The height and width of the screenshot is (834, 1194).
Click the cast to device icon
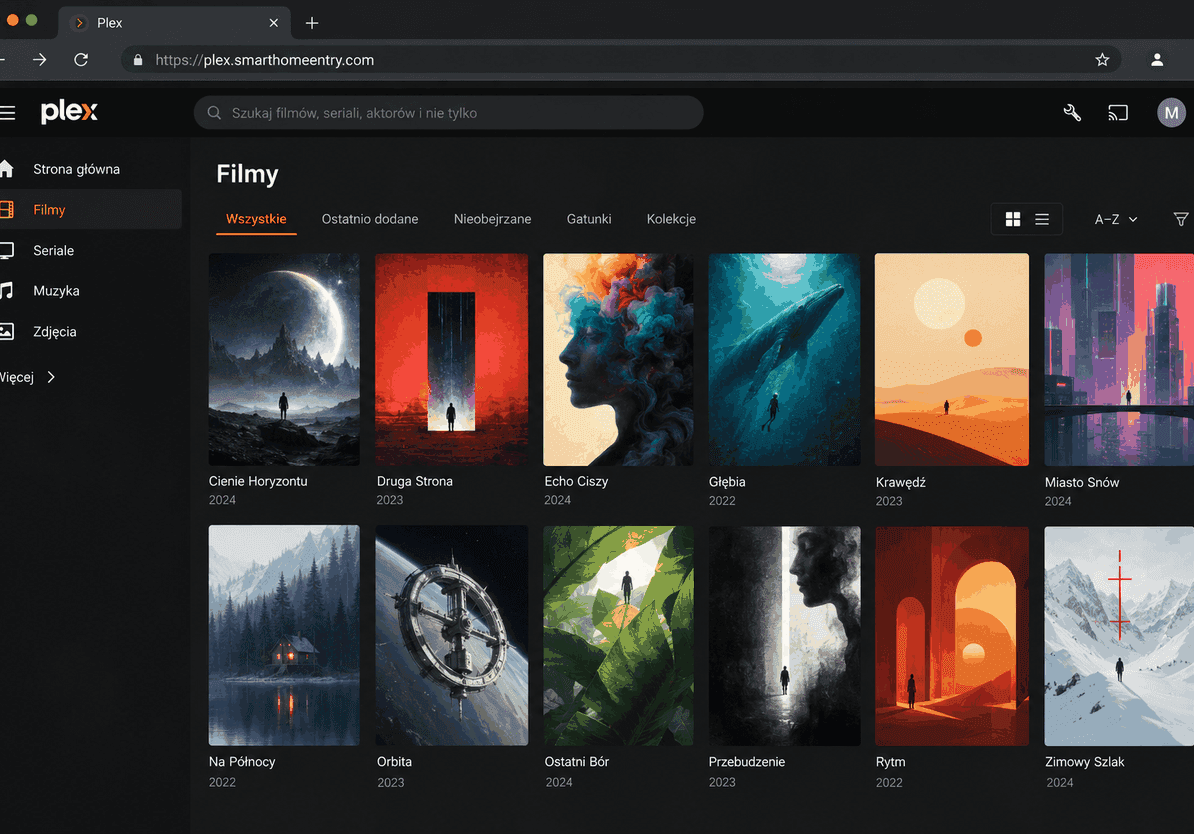(x=1117, y=113)
